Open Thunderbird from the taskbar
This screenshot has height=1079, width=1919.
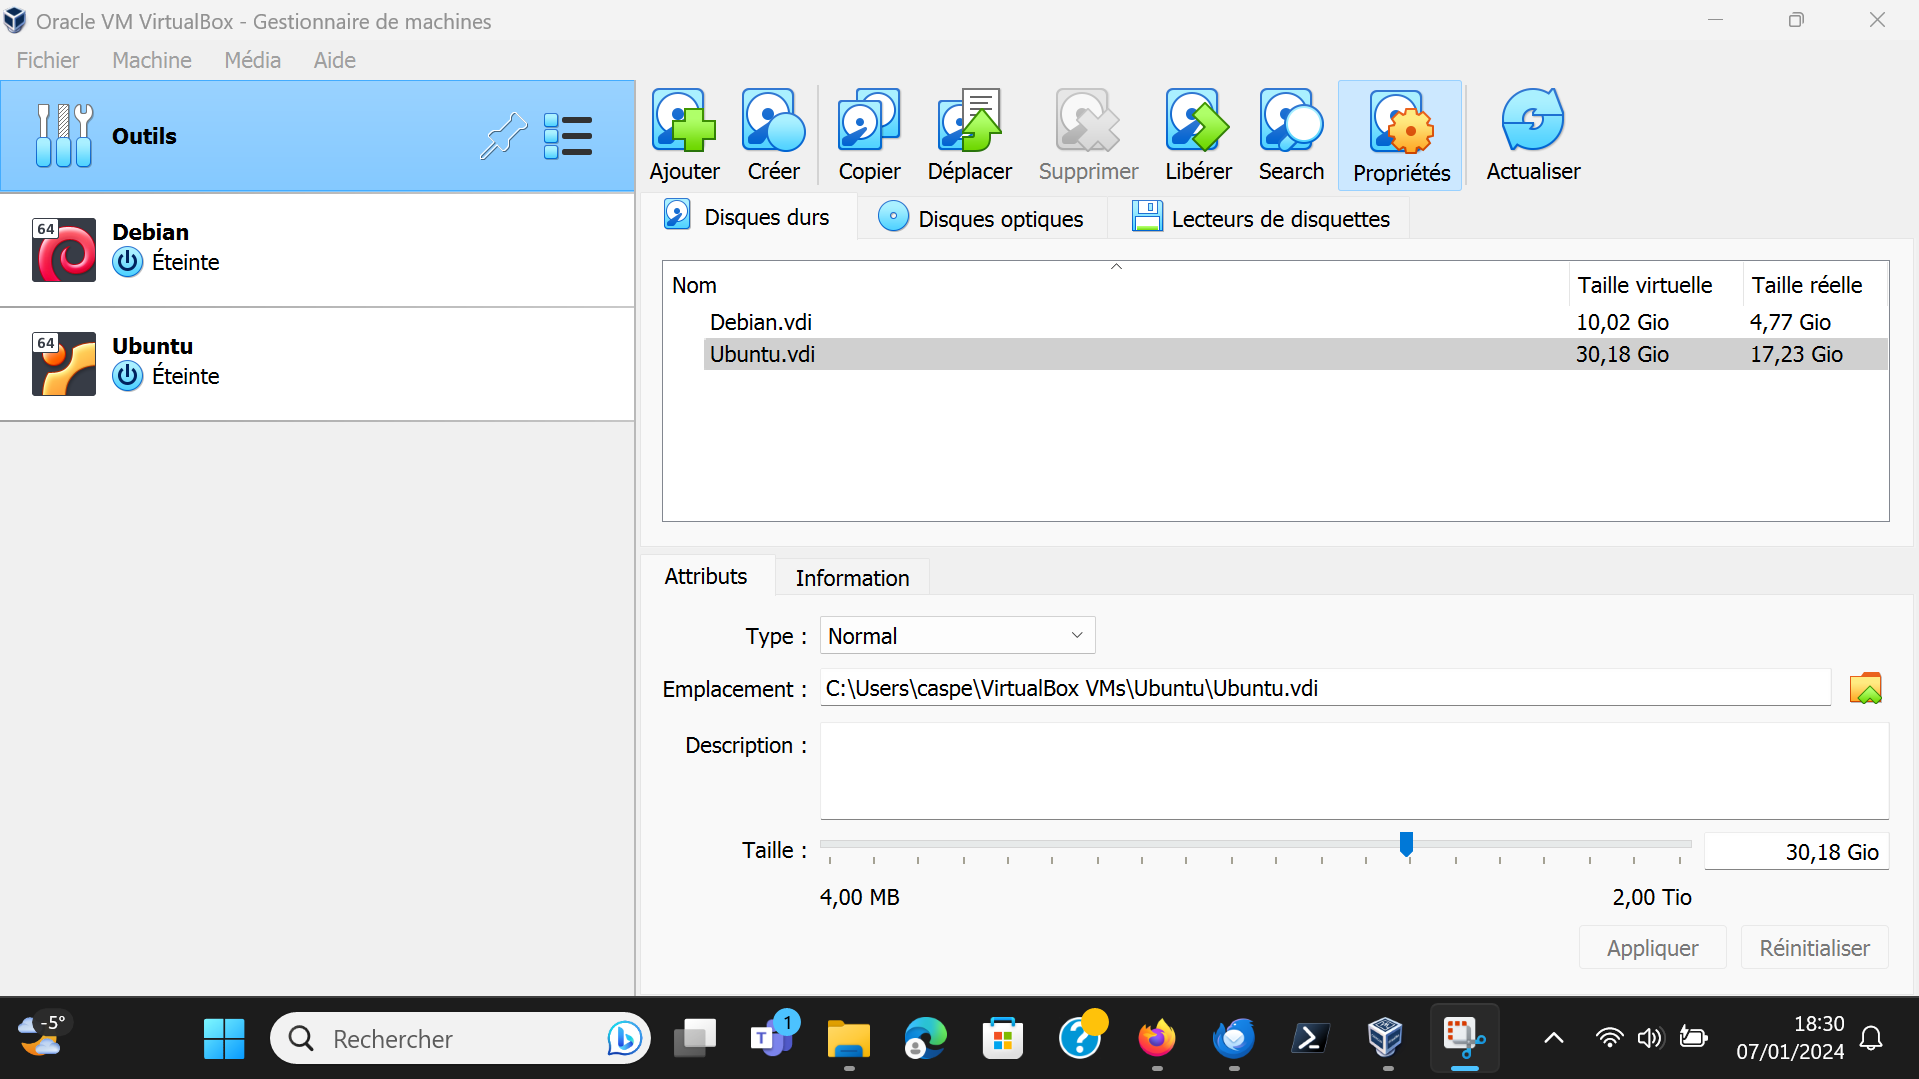pyautogui.click(x=1234, y=1039)
